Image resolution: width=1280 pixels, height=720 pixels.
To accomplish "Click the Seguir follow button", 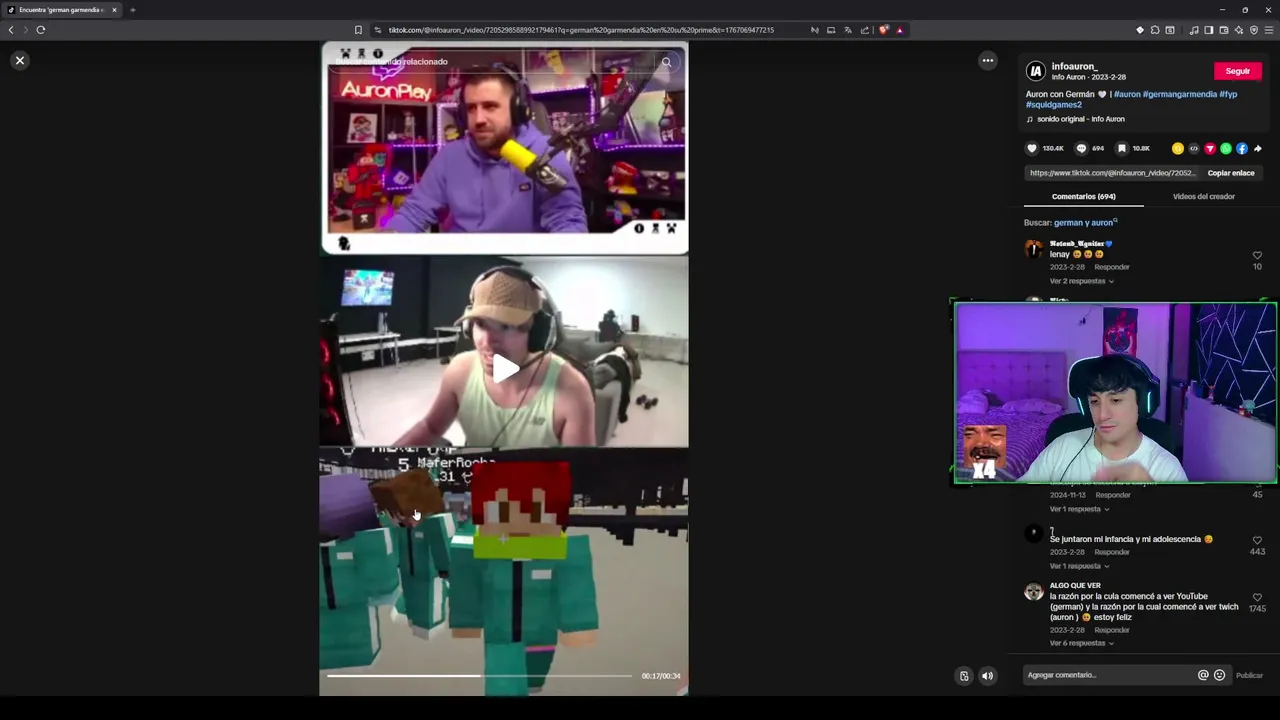I will [1238, 71].
